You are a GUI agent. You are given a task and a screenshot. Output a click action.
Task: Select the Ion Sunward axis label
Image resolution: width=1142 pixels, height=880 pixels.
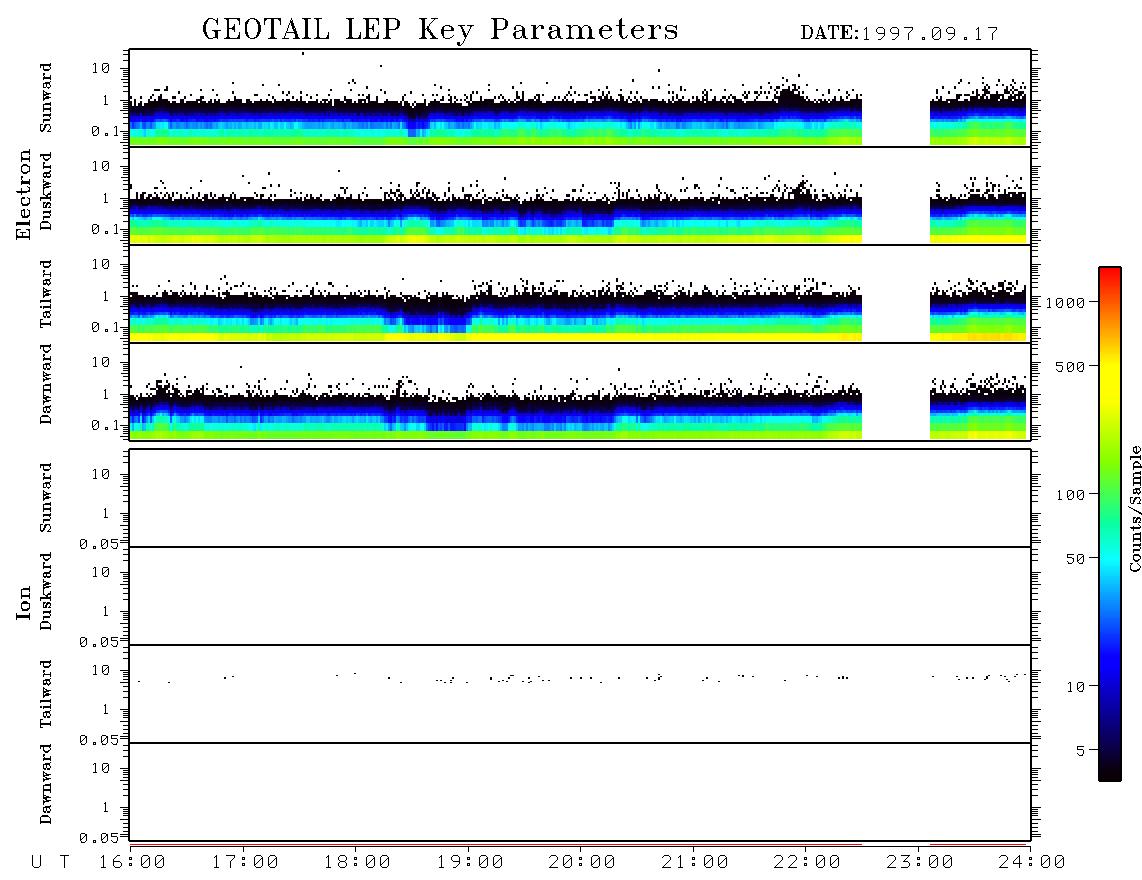(46, 498)
